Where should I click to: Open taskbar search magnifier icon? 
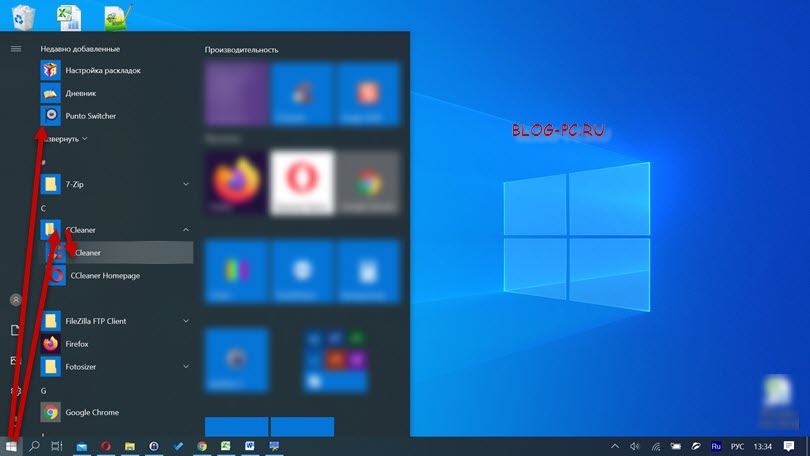coord(35,446)
